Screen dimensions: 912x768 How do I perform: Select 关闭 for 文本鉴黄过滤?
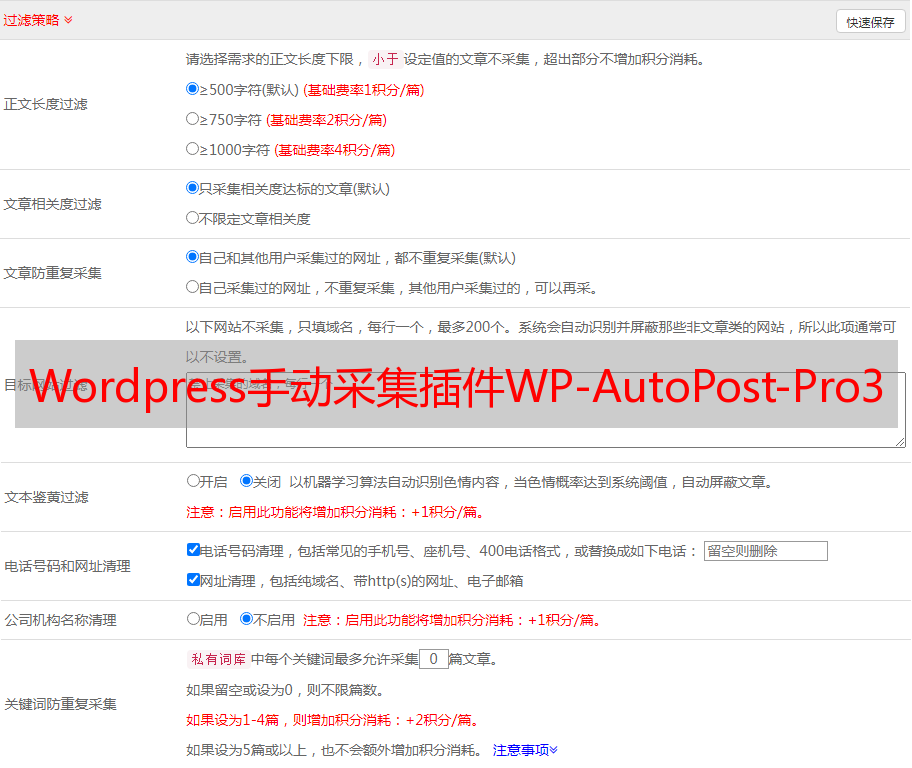pos(246,481)
